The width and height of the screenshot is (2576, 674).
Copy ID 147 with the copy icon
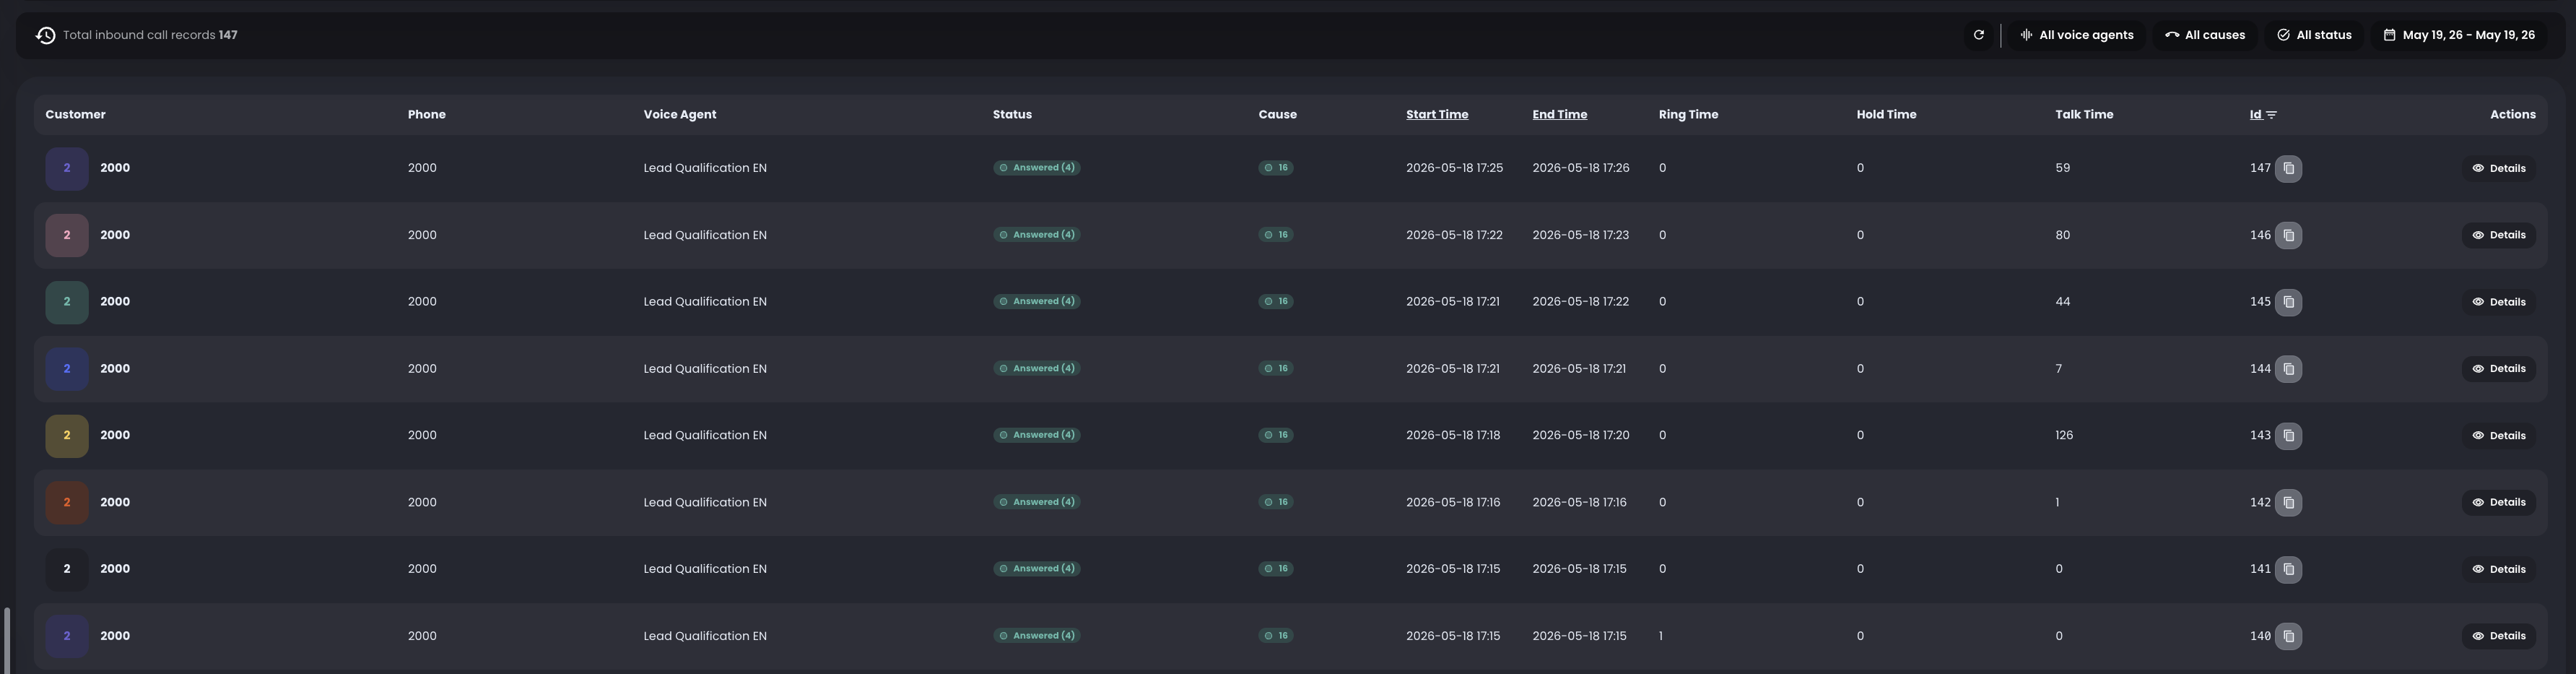click(x=2288, y=168)
